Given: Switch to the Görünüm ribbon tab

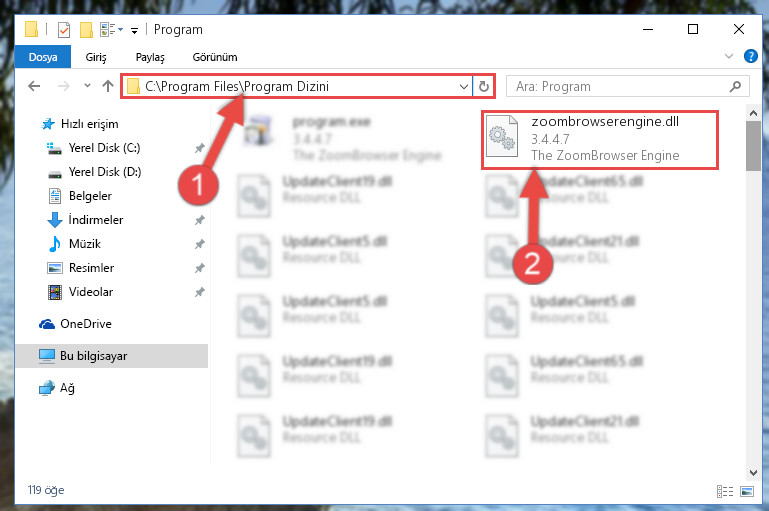Looking at the screenshot, I should click(215, 57).
